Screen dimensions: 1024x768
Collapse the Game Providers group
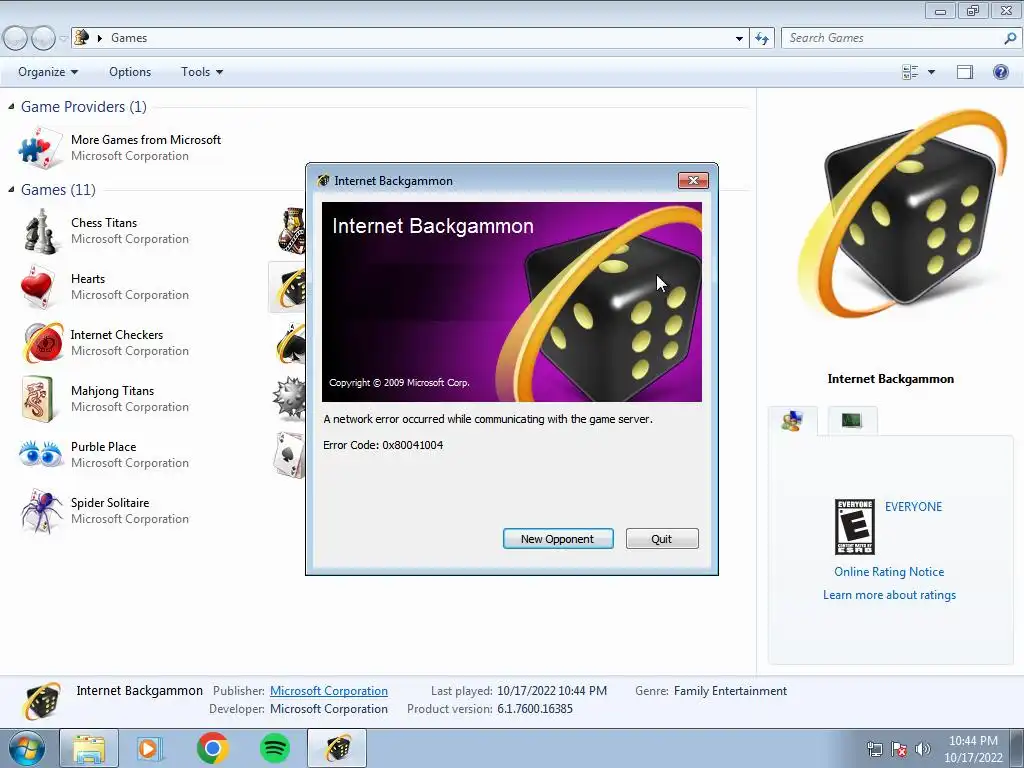click(x=11, y=106)
